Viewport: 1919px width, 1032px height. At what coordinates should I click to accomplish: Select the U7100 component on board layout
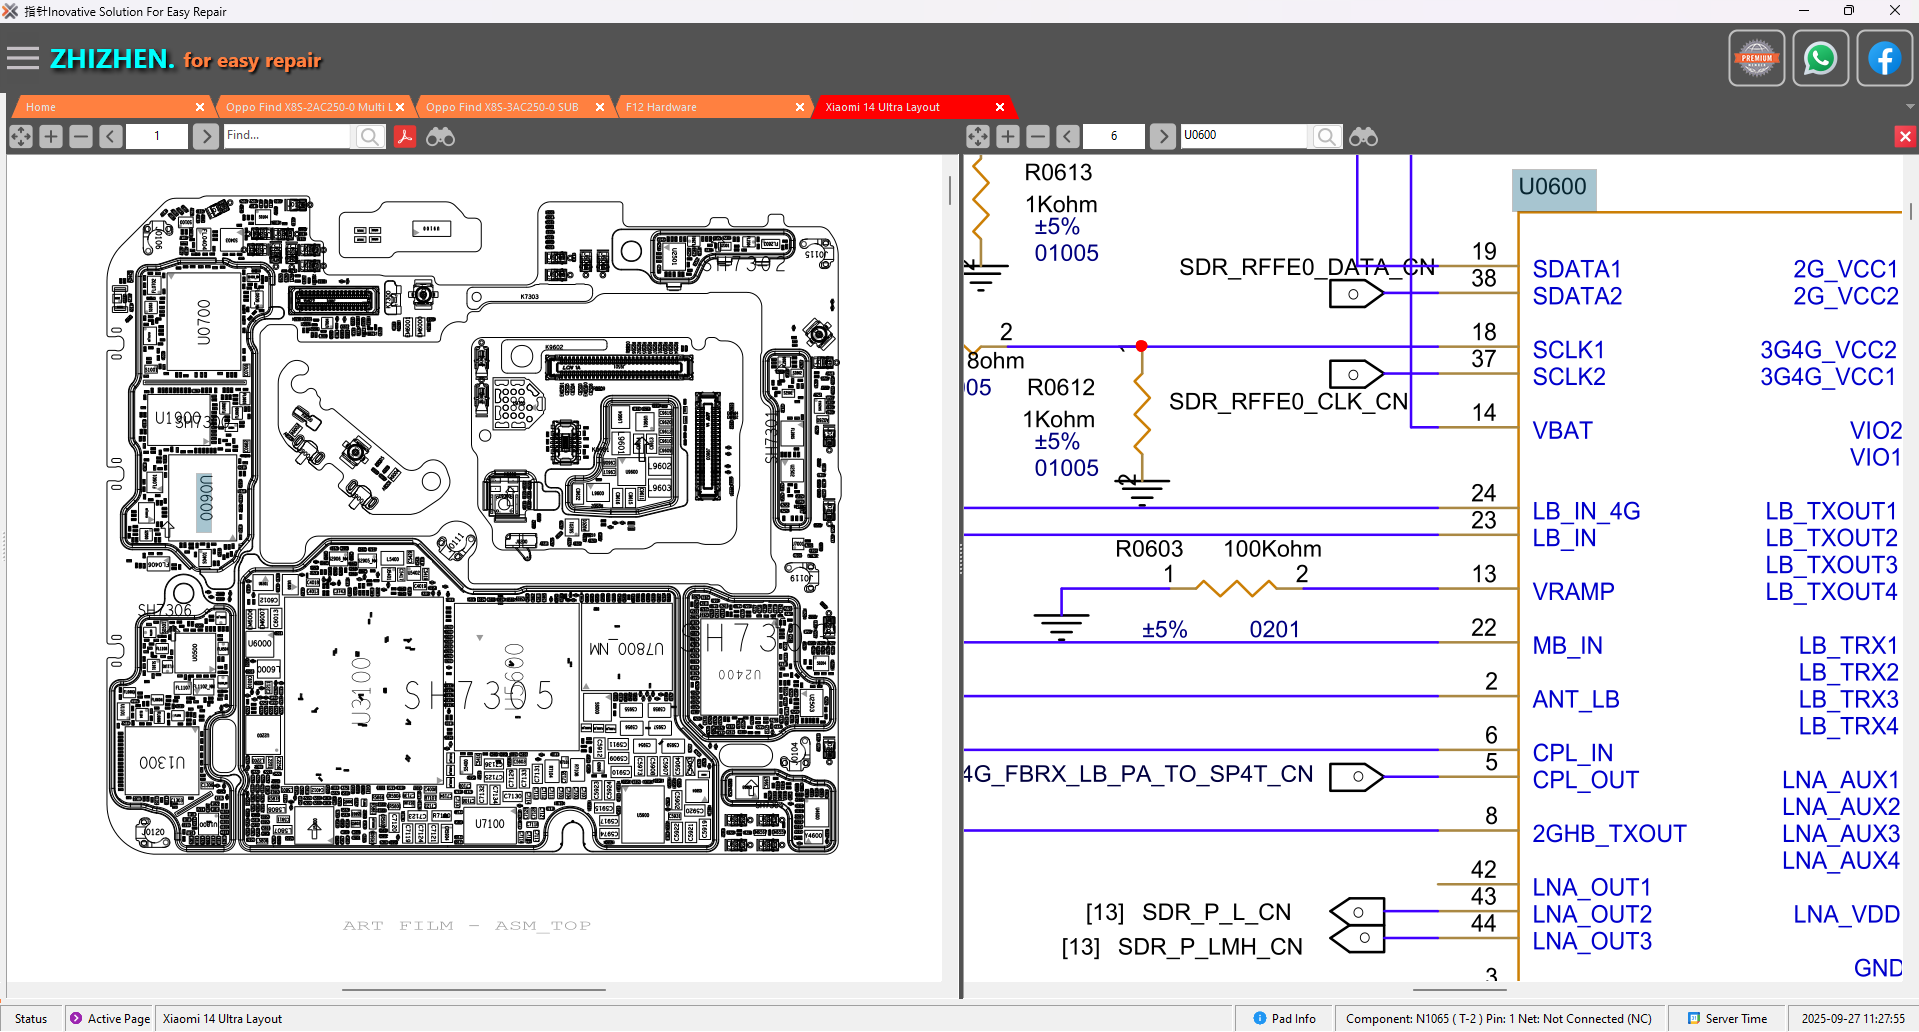click(490, 824)
